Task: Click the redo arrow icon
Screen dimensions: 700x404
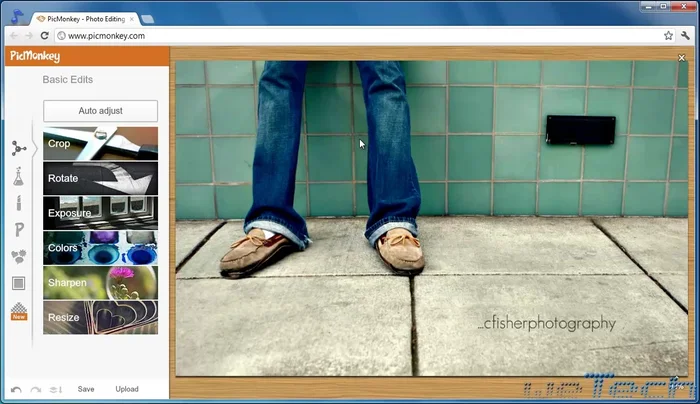Action: click(36, 389)
